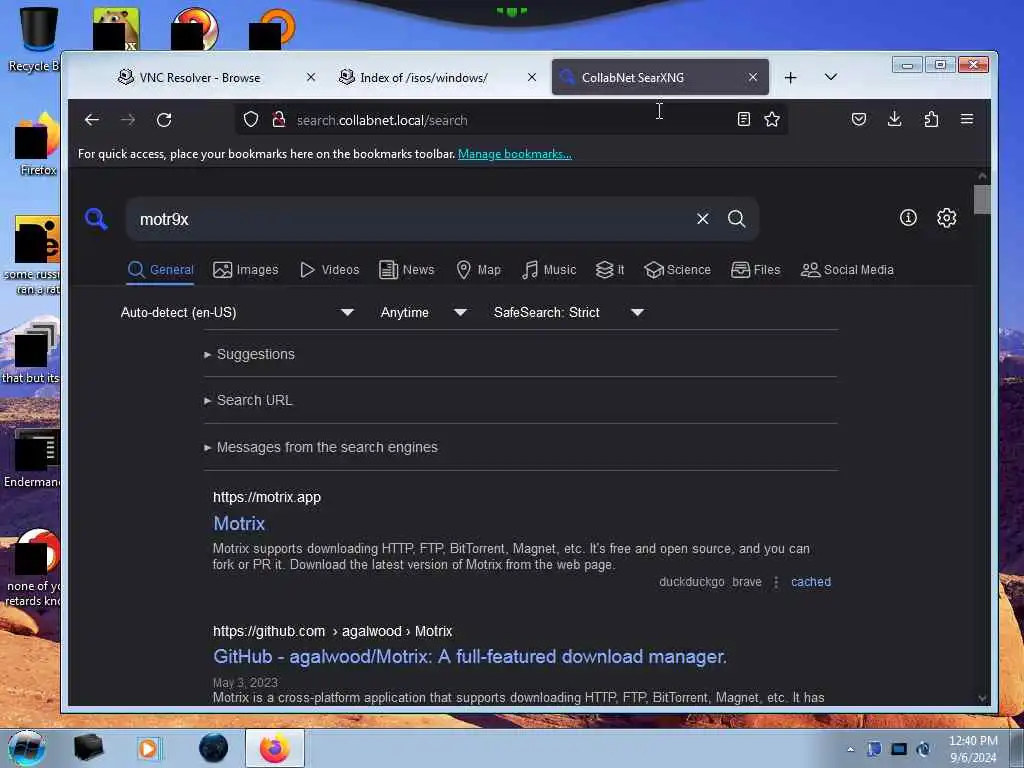
Task: Open the Windows Start button
Action: point(26,748)
